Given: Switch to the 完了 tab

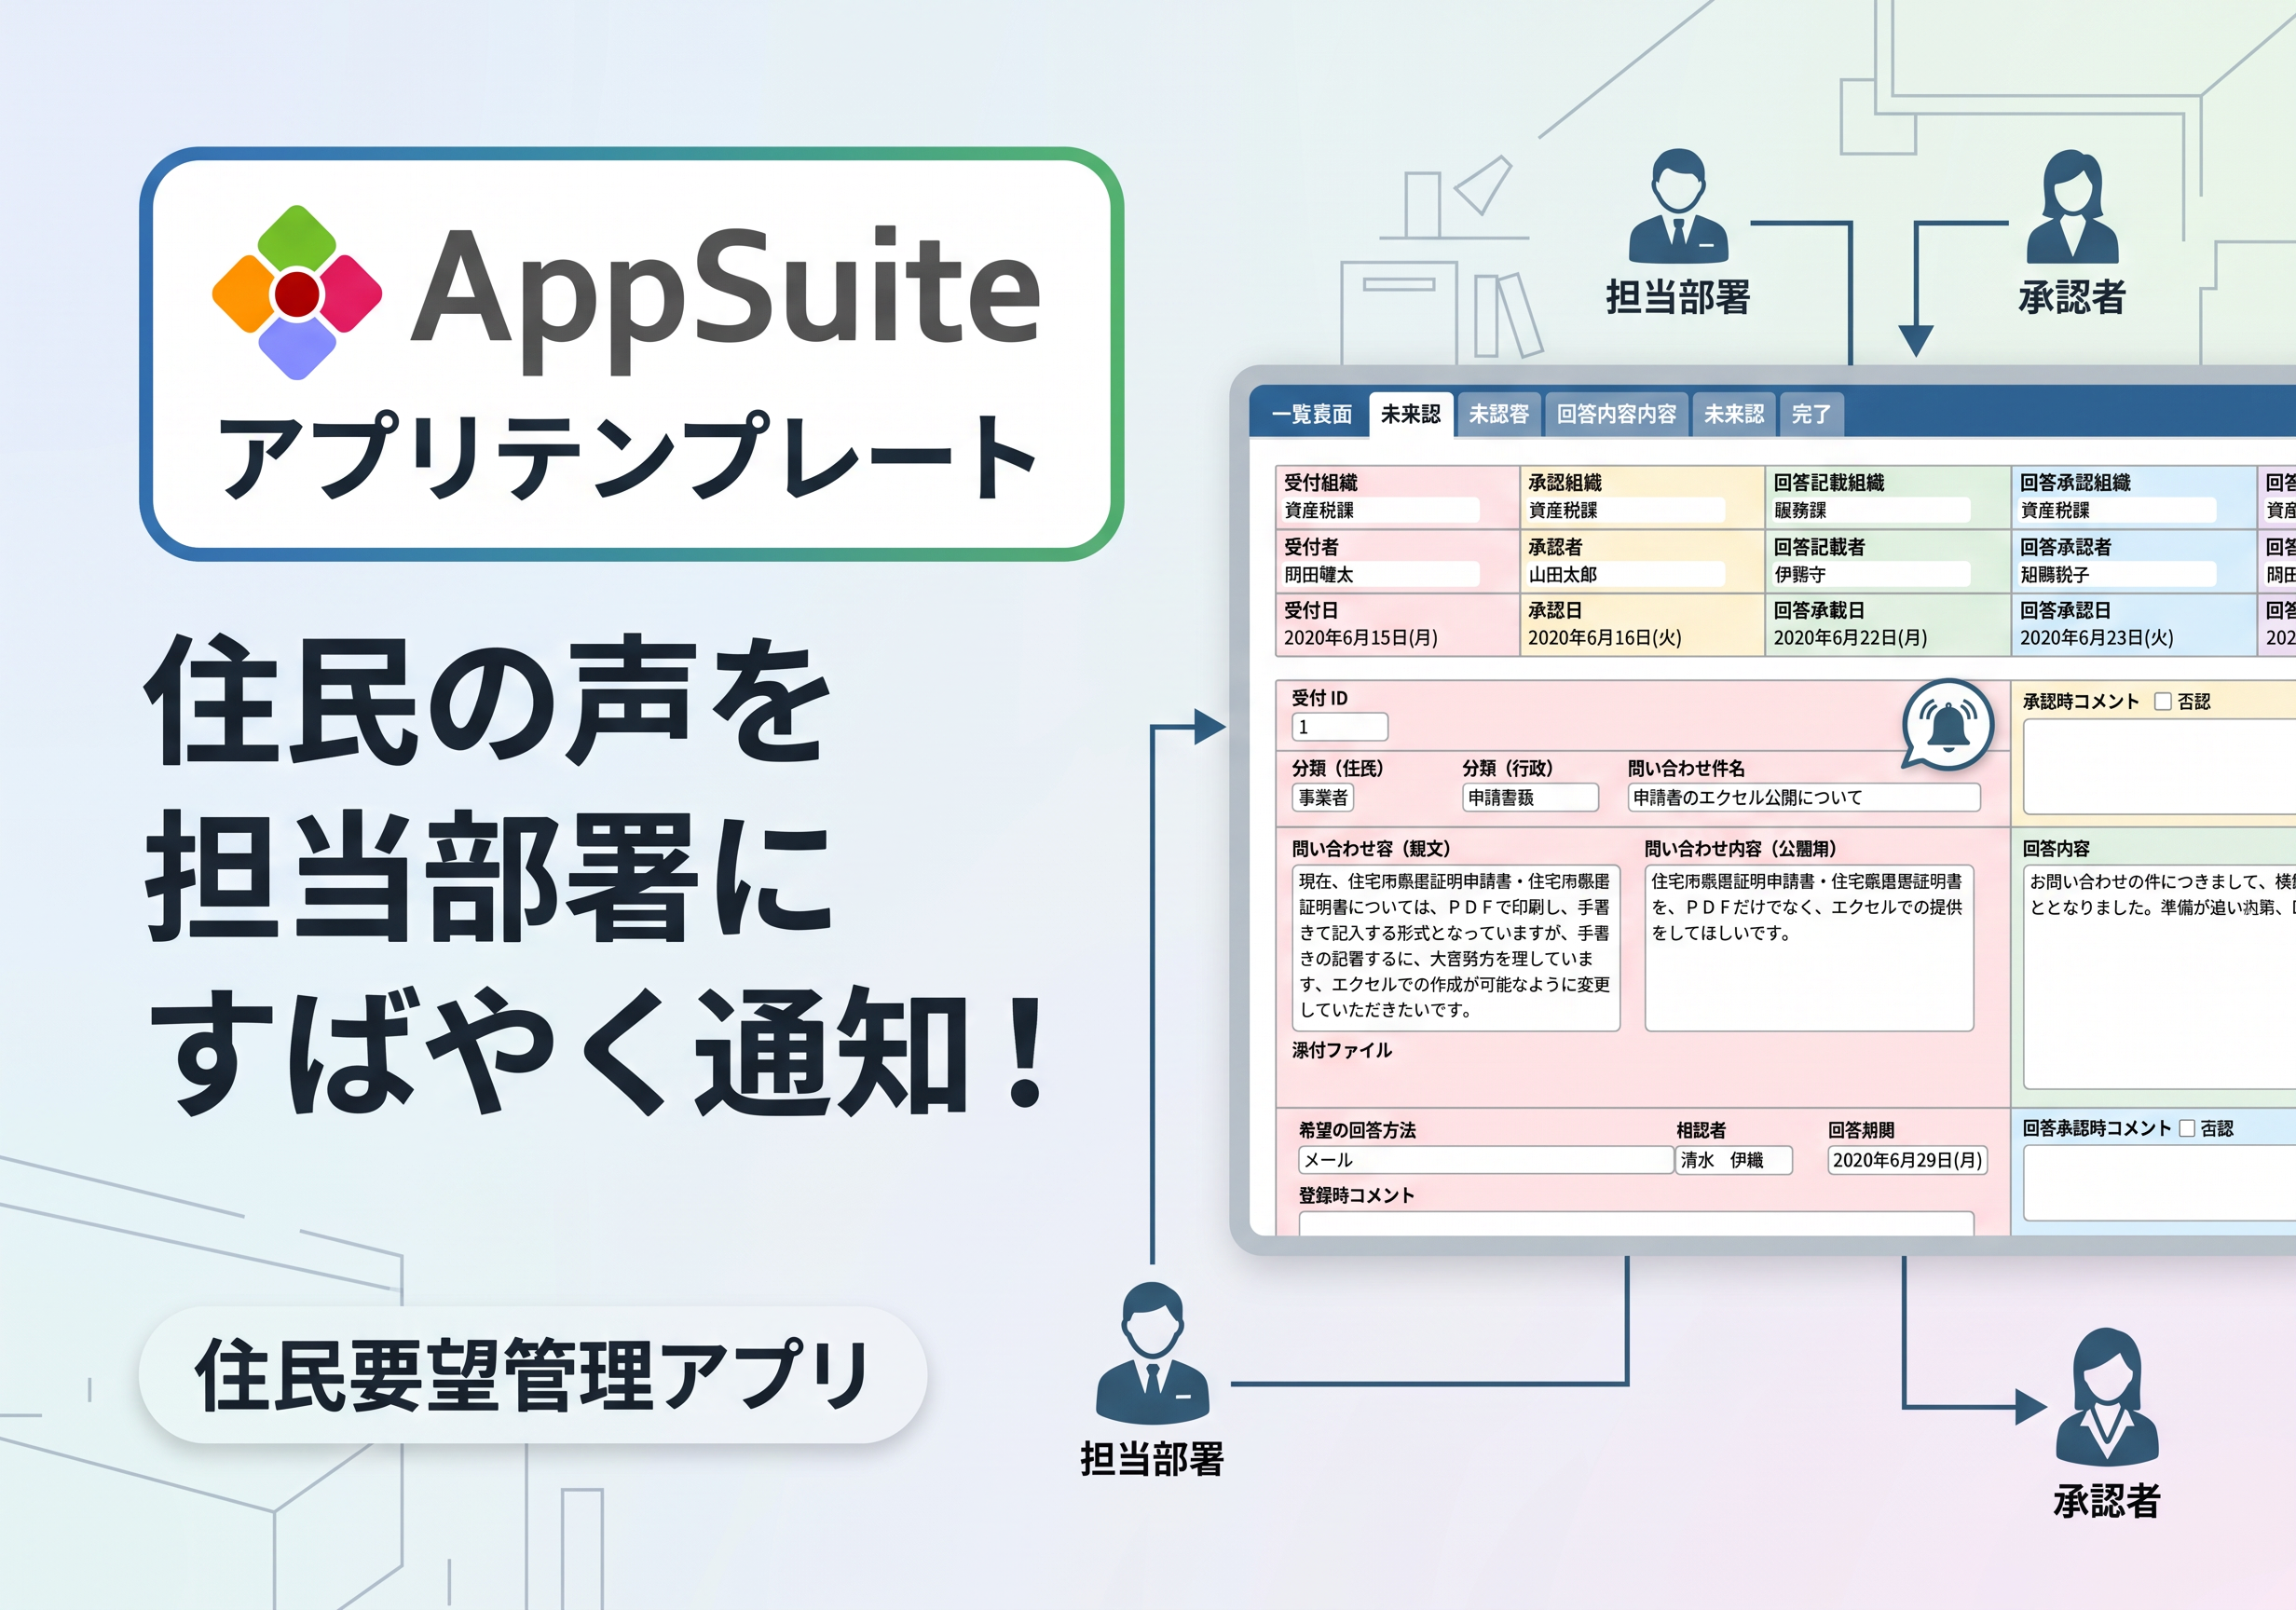Looking at the screenshot, I should tap(1811, 414).
